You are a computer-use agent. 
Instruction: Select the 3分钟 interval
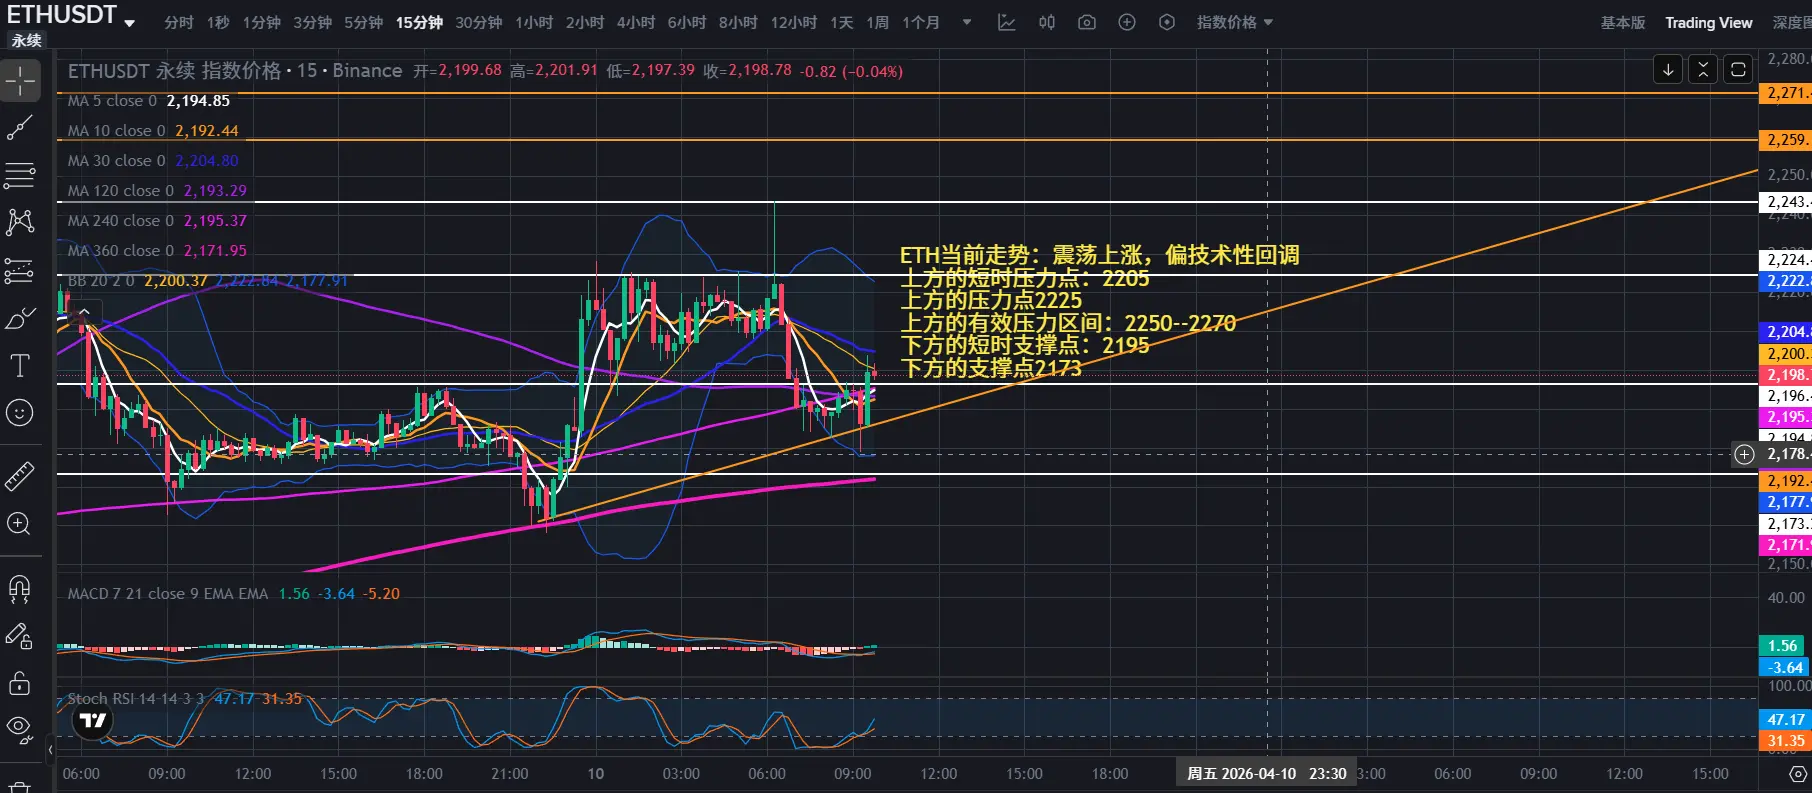pyautogui.click(x=313, y=22)
